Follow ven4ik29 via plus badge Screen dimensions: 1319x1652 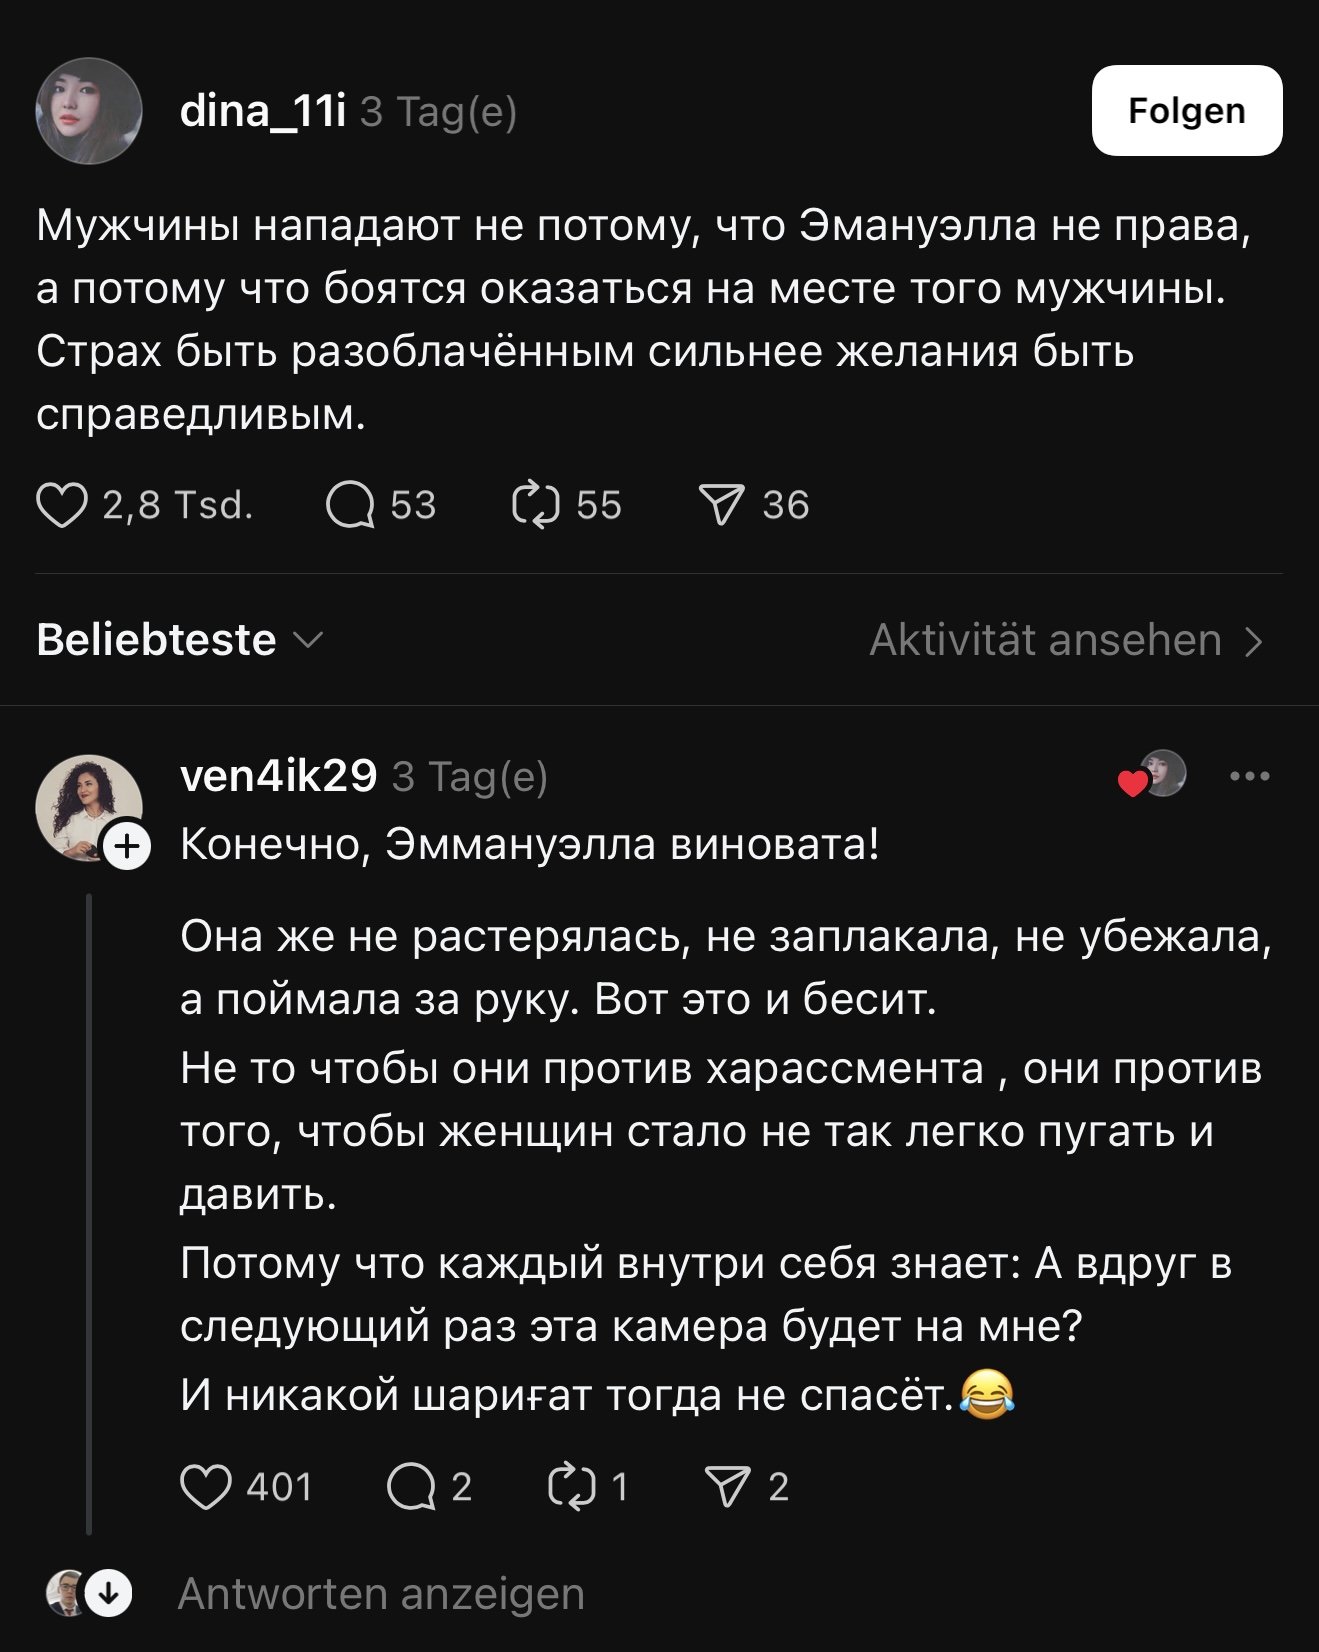coord(127,848)
